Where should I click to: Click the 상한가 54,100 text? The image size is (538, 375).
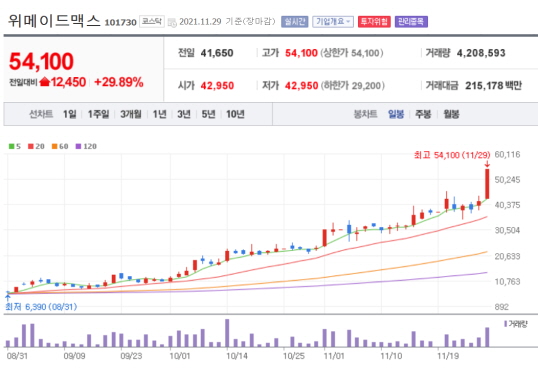[352, 53]
